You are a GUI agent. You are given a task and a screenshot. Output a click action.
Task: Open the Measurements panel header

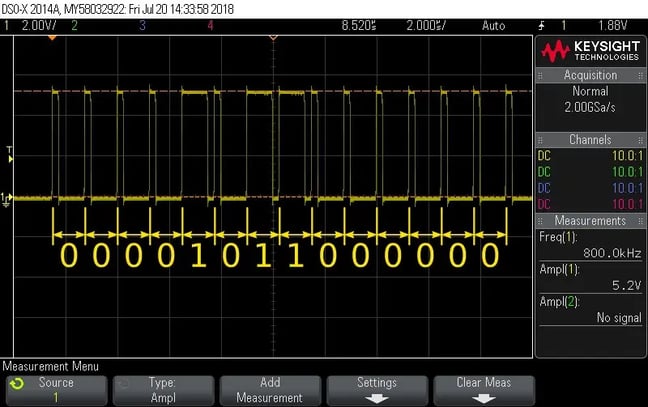(x=591, y=221)
